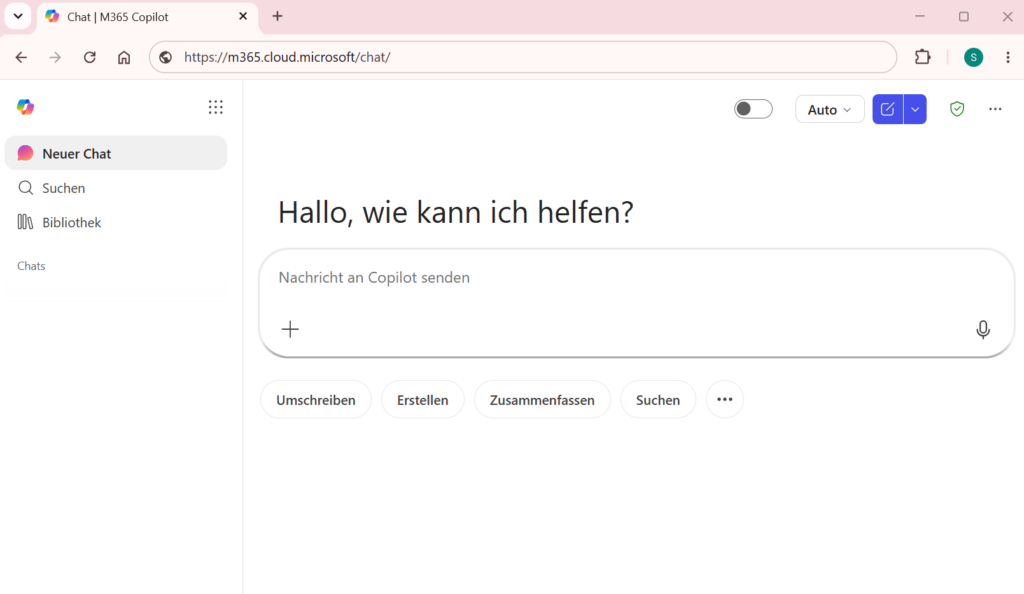Activate the microphone dictation icon
Viewport: 1024px width, 594px height.
[x=982, y=330]
